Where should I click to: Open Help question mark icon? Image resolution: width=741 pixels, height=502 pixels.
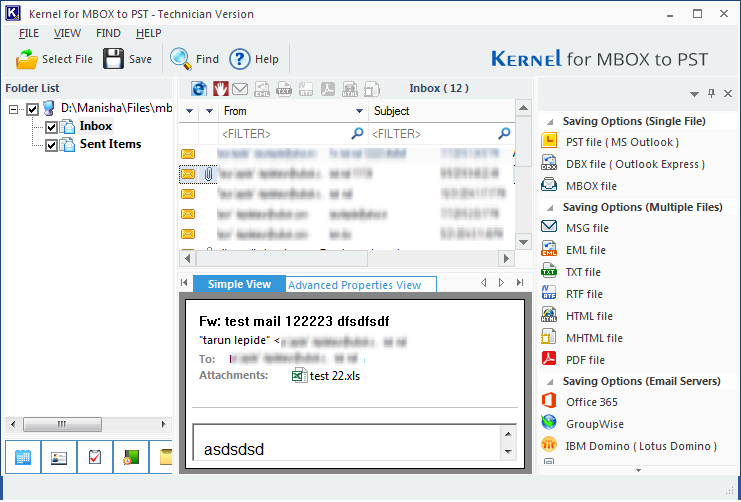click(x=240, y=60)
